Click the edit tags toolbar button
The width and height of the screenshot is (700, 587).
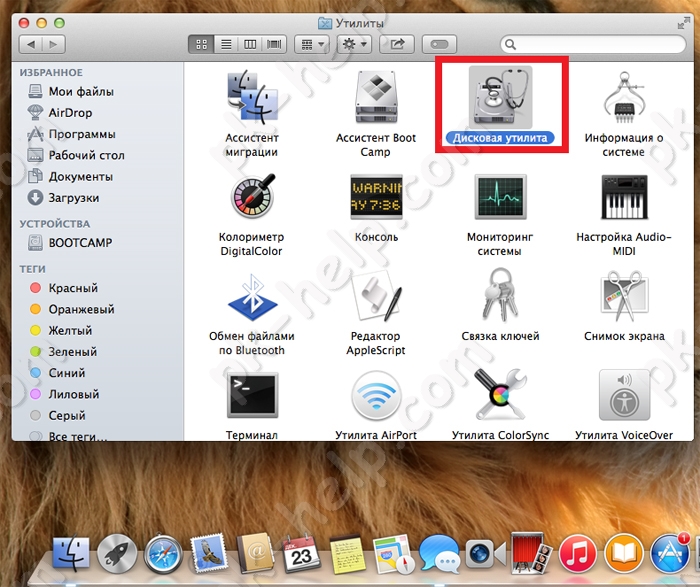pyautogui.click(x=439, y=44)
